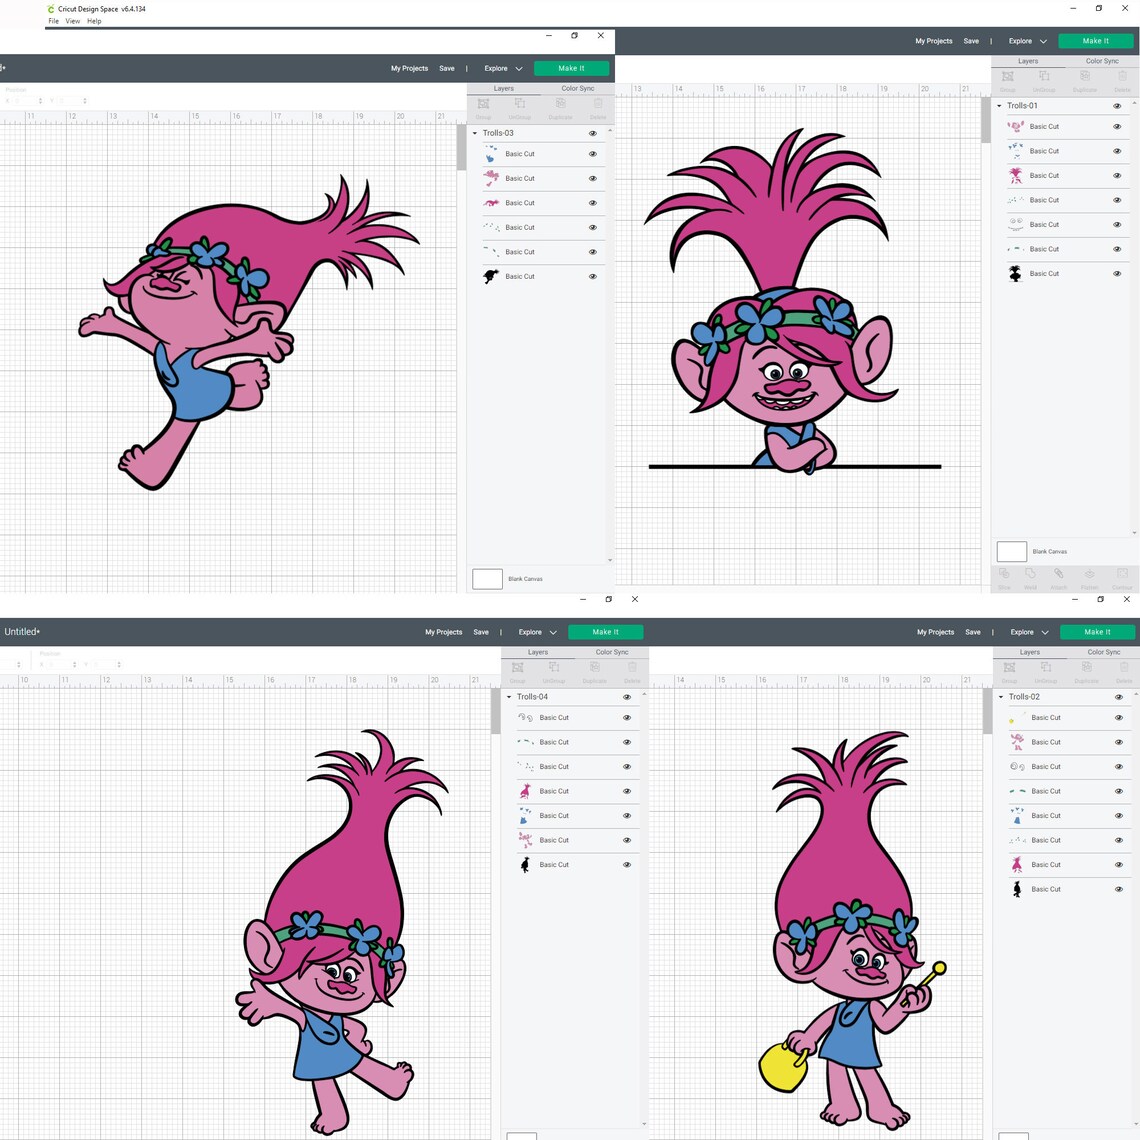The image size is (1140, 1140).
Task: Open the File menu
Action: [54, 21]
